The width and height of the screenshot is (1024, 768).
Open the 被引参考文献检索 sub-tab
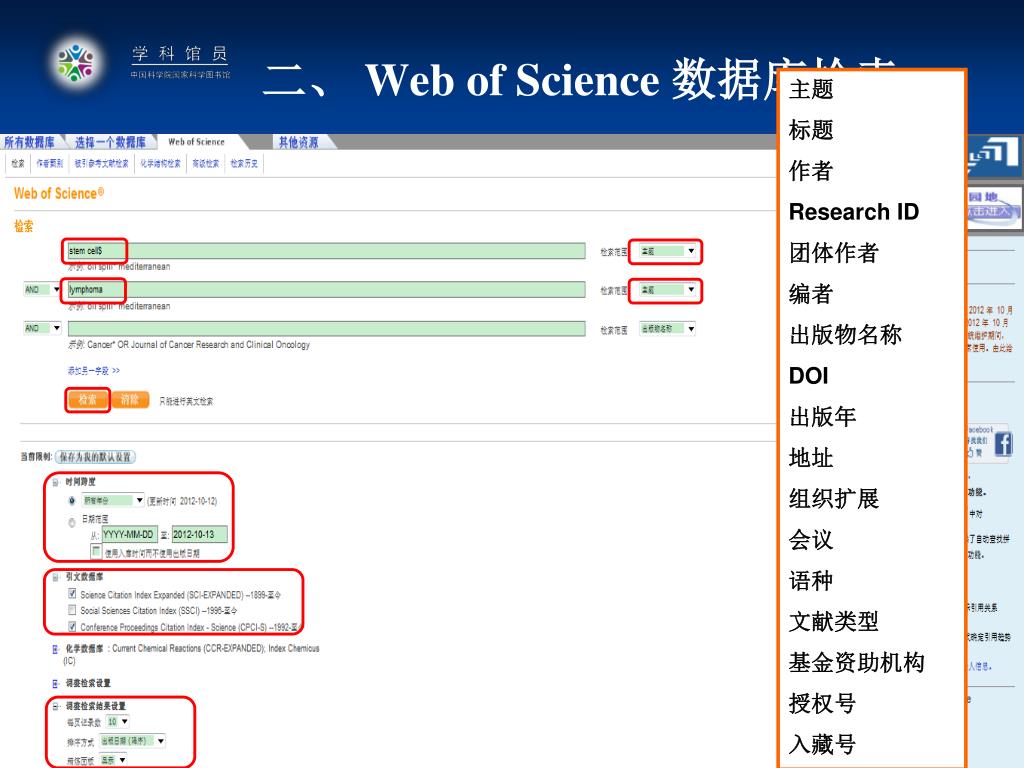coord(101,163)
